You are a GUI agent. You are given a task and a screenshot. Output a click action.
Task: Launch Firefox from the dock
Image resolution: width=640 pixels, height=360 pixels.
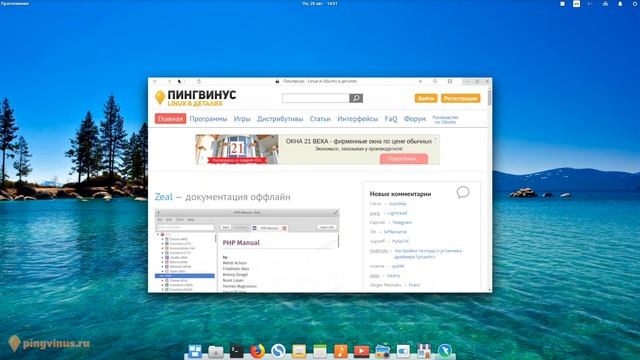click(257, 351)
